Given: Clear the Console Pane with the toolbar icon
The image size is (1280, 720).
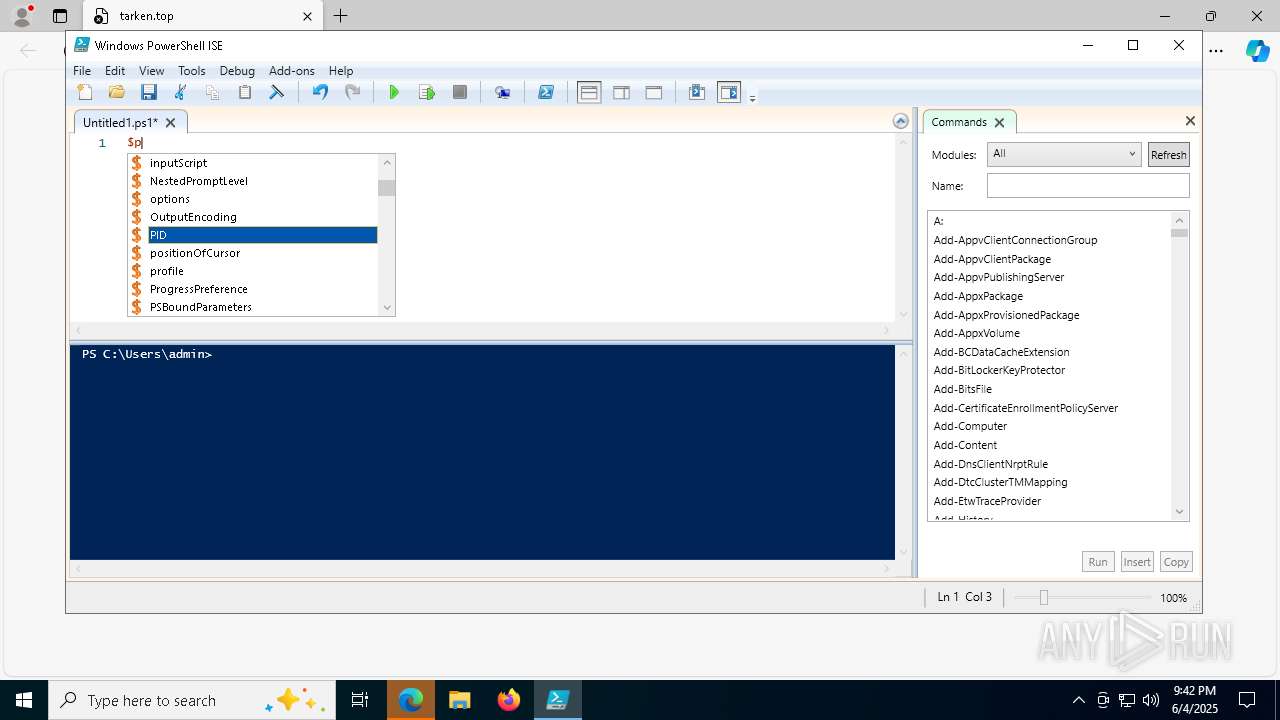Looking at the screenshot, I should click(276, 92).
